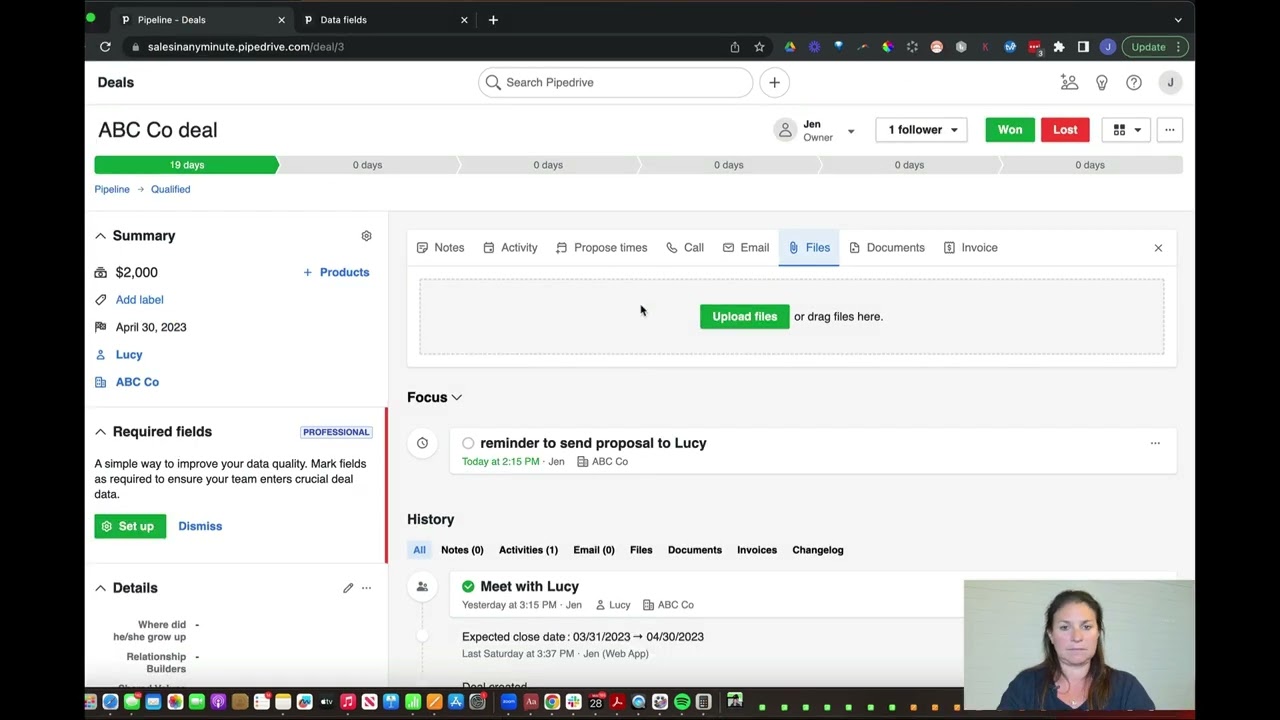Close the Files upload panel with X

pyautogui.click(x=1158, y=248)
